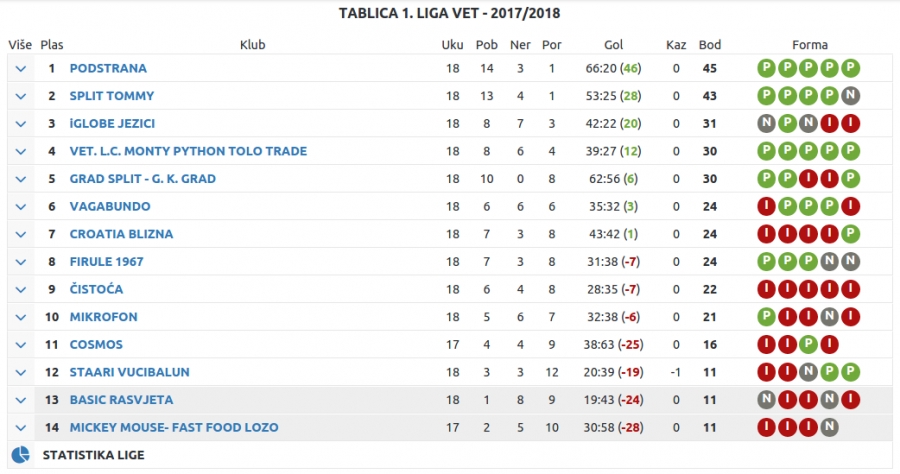
Task: Click Mickey Mouse's gray N form badge
Action: (x=829, y=428)
